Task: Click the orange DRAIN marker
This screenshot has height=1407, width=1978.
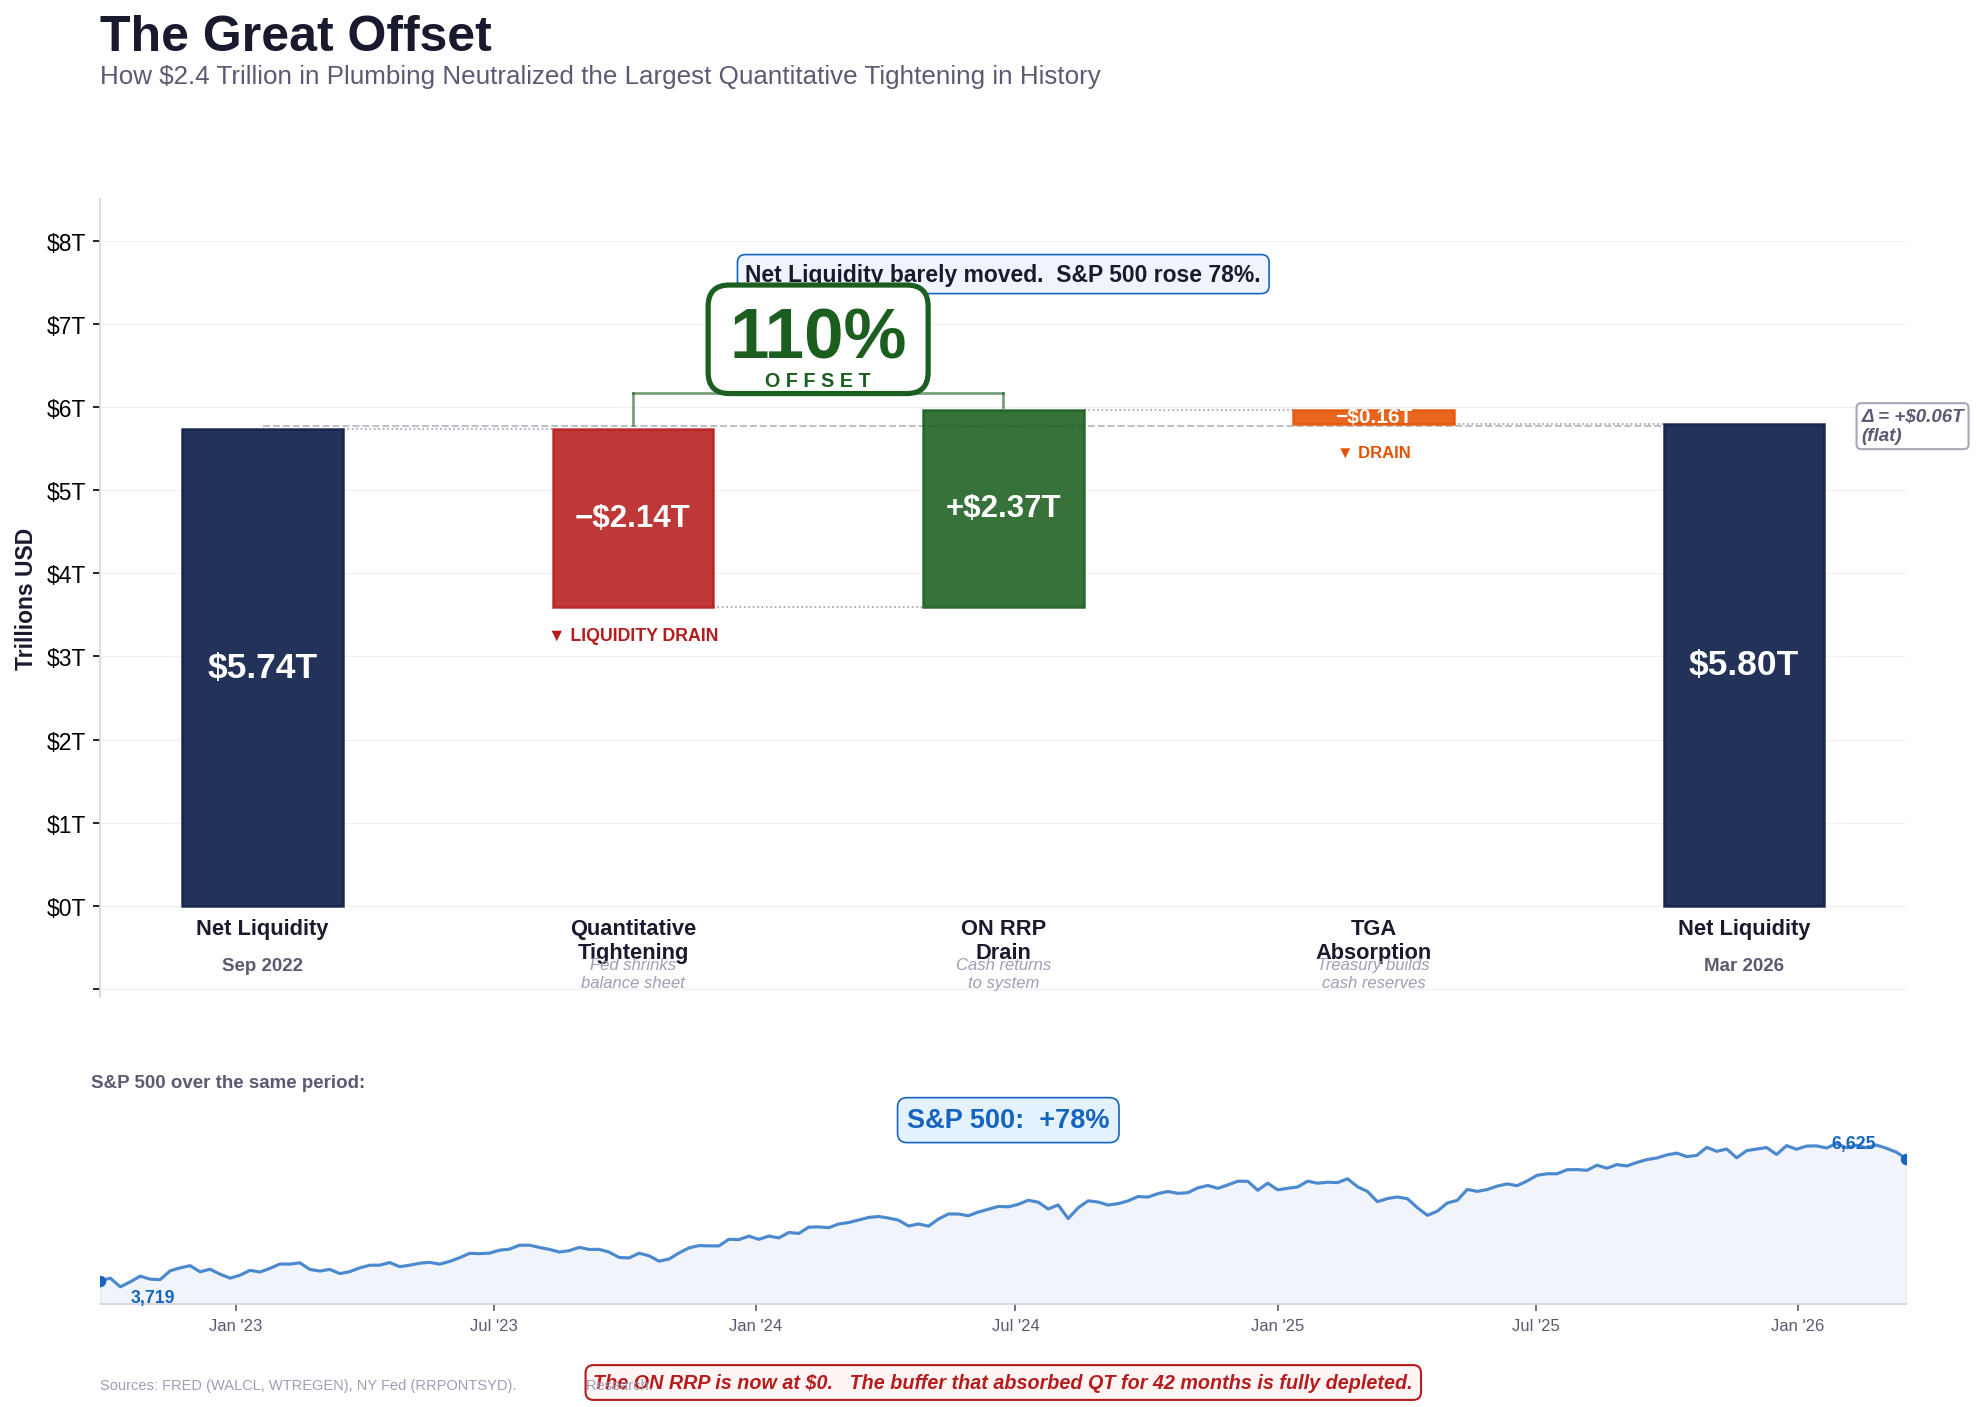Action: tap(1376, 452)
